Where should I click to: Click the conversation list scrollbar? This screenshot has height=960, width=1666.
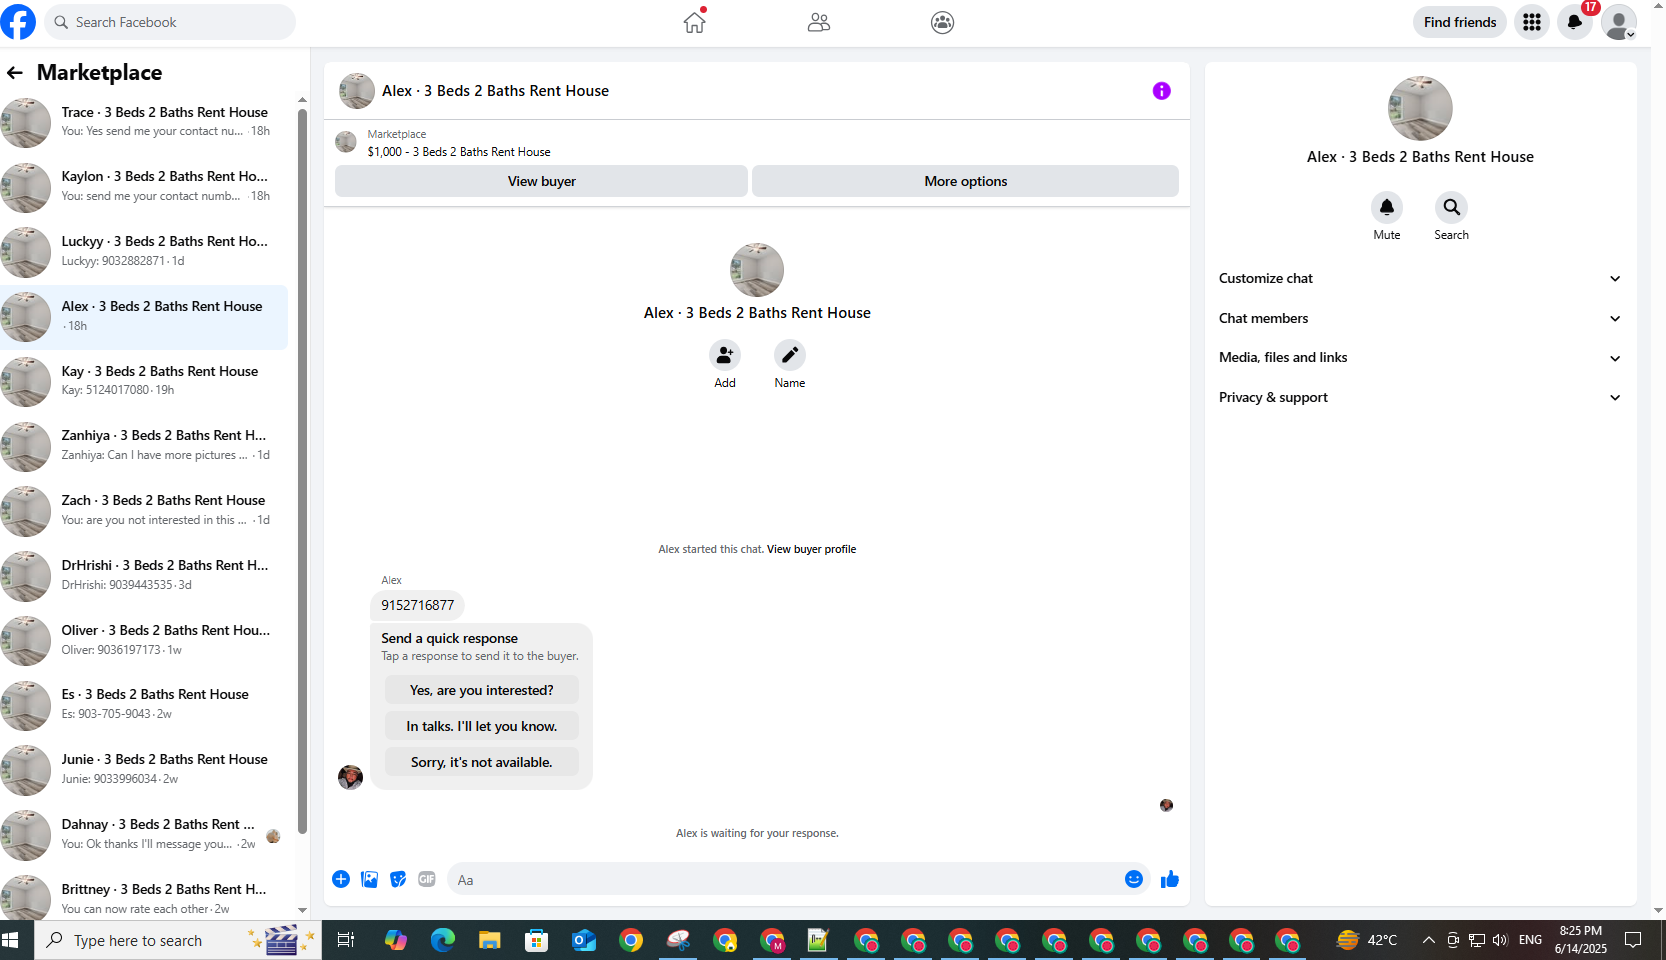click(x=302, y=470)
